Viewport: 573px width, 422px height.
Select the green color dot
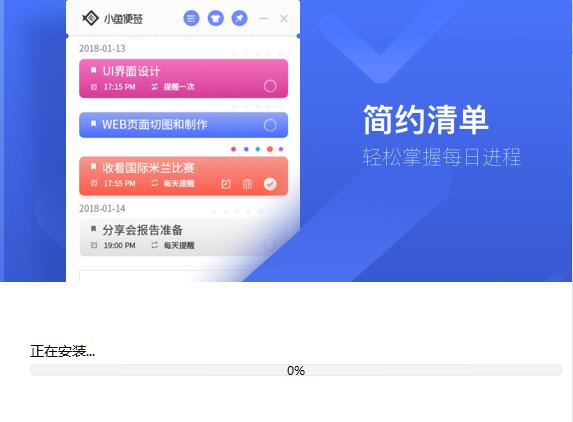click(x=258, y=149)
